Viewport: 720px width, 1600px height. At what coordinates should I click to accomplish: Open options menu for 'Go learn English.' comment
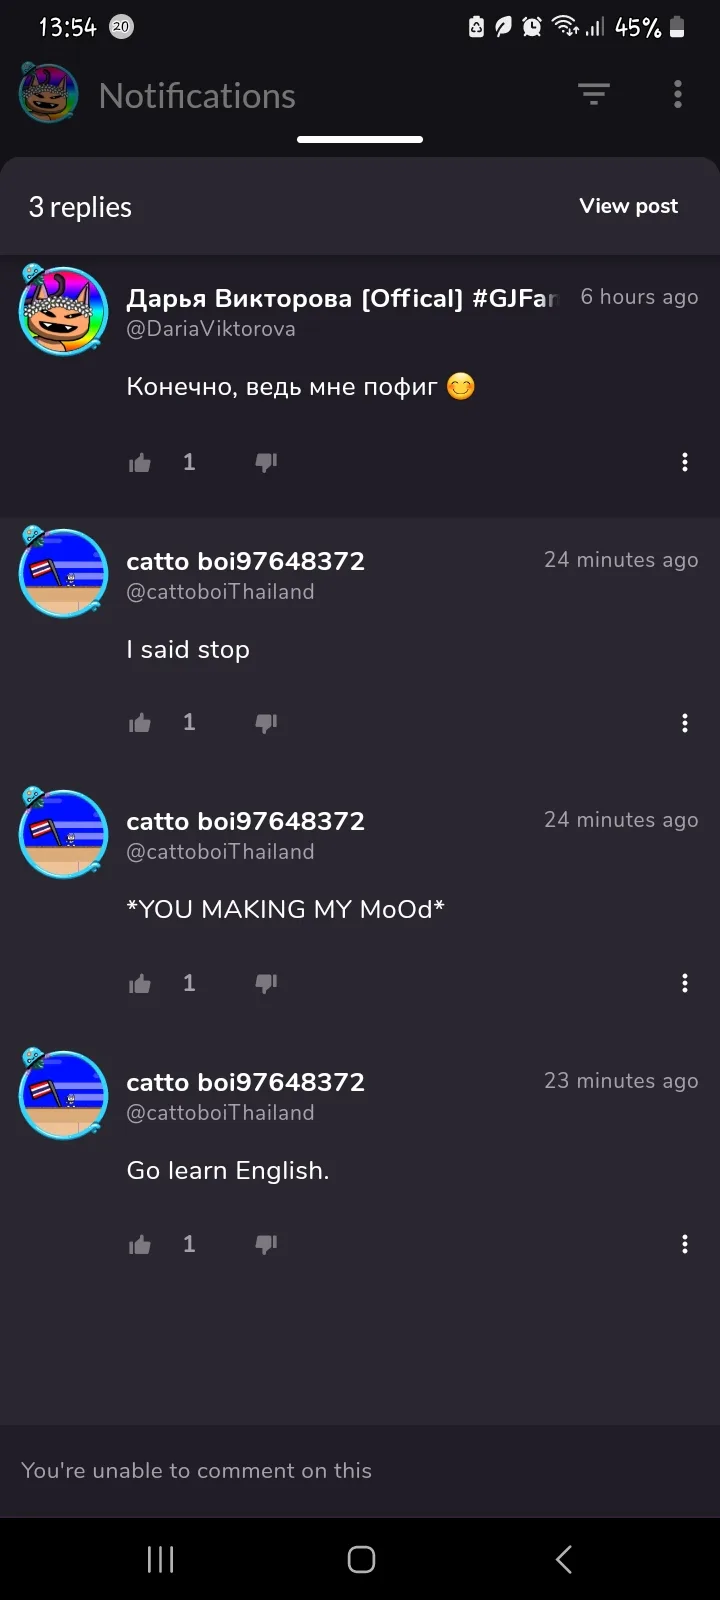pos(685,1244)
